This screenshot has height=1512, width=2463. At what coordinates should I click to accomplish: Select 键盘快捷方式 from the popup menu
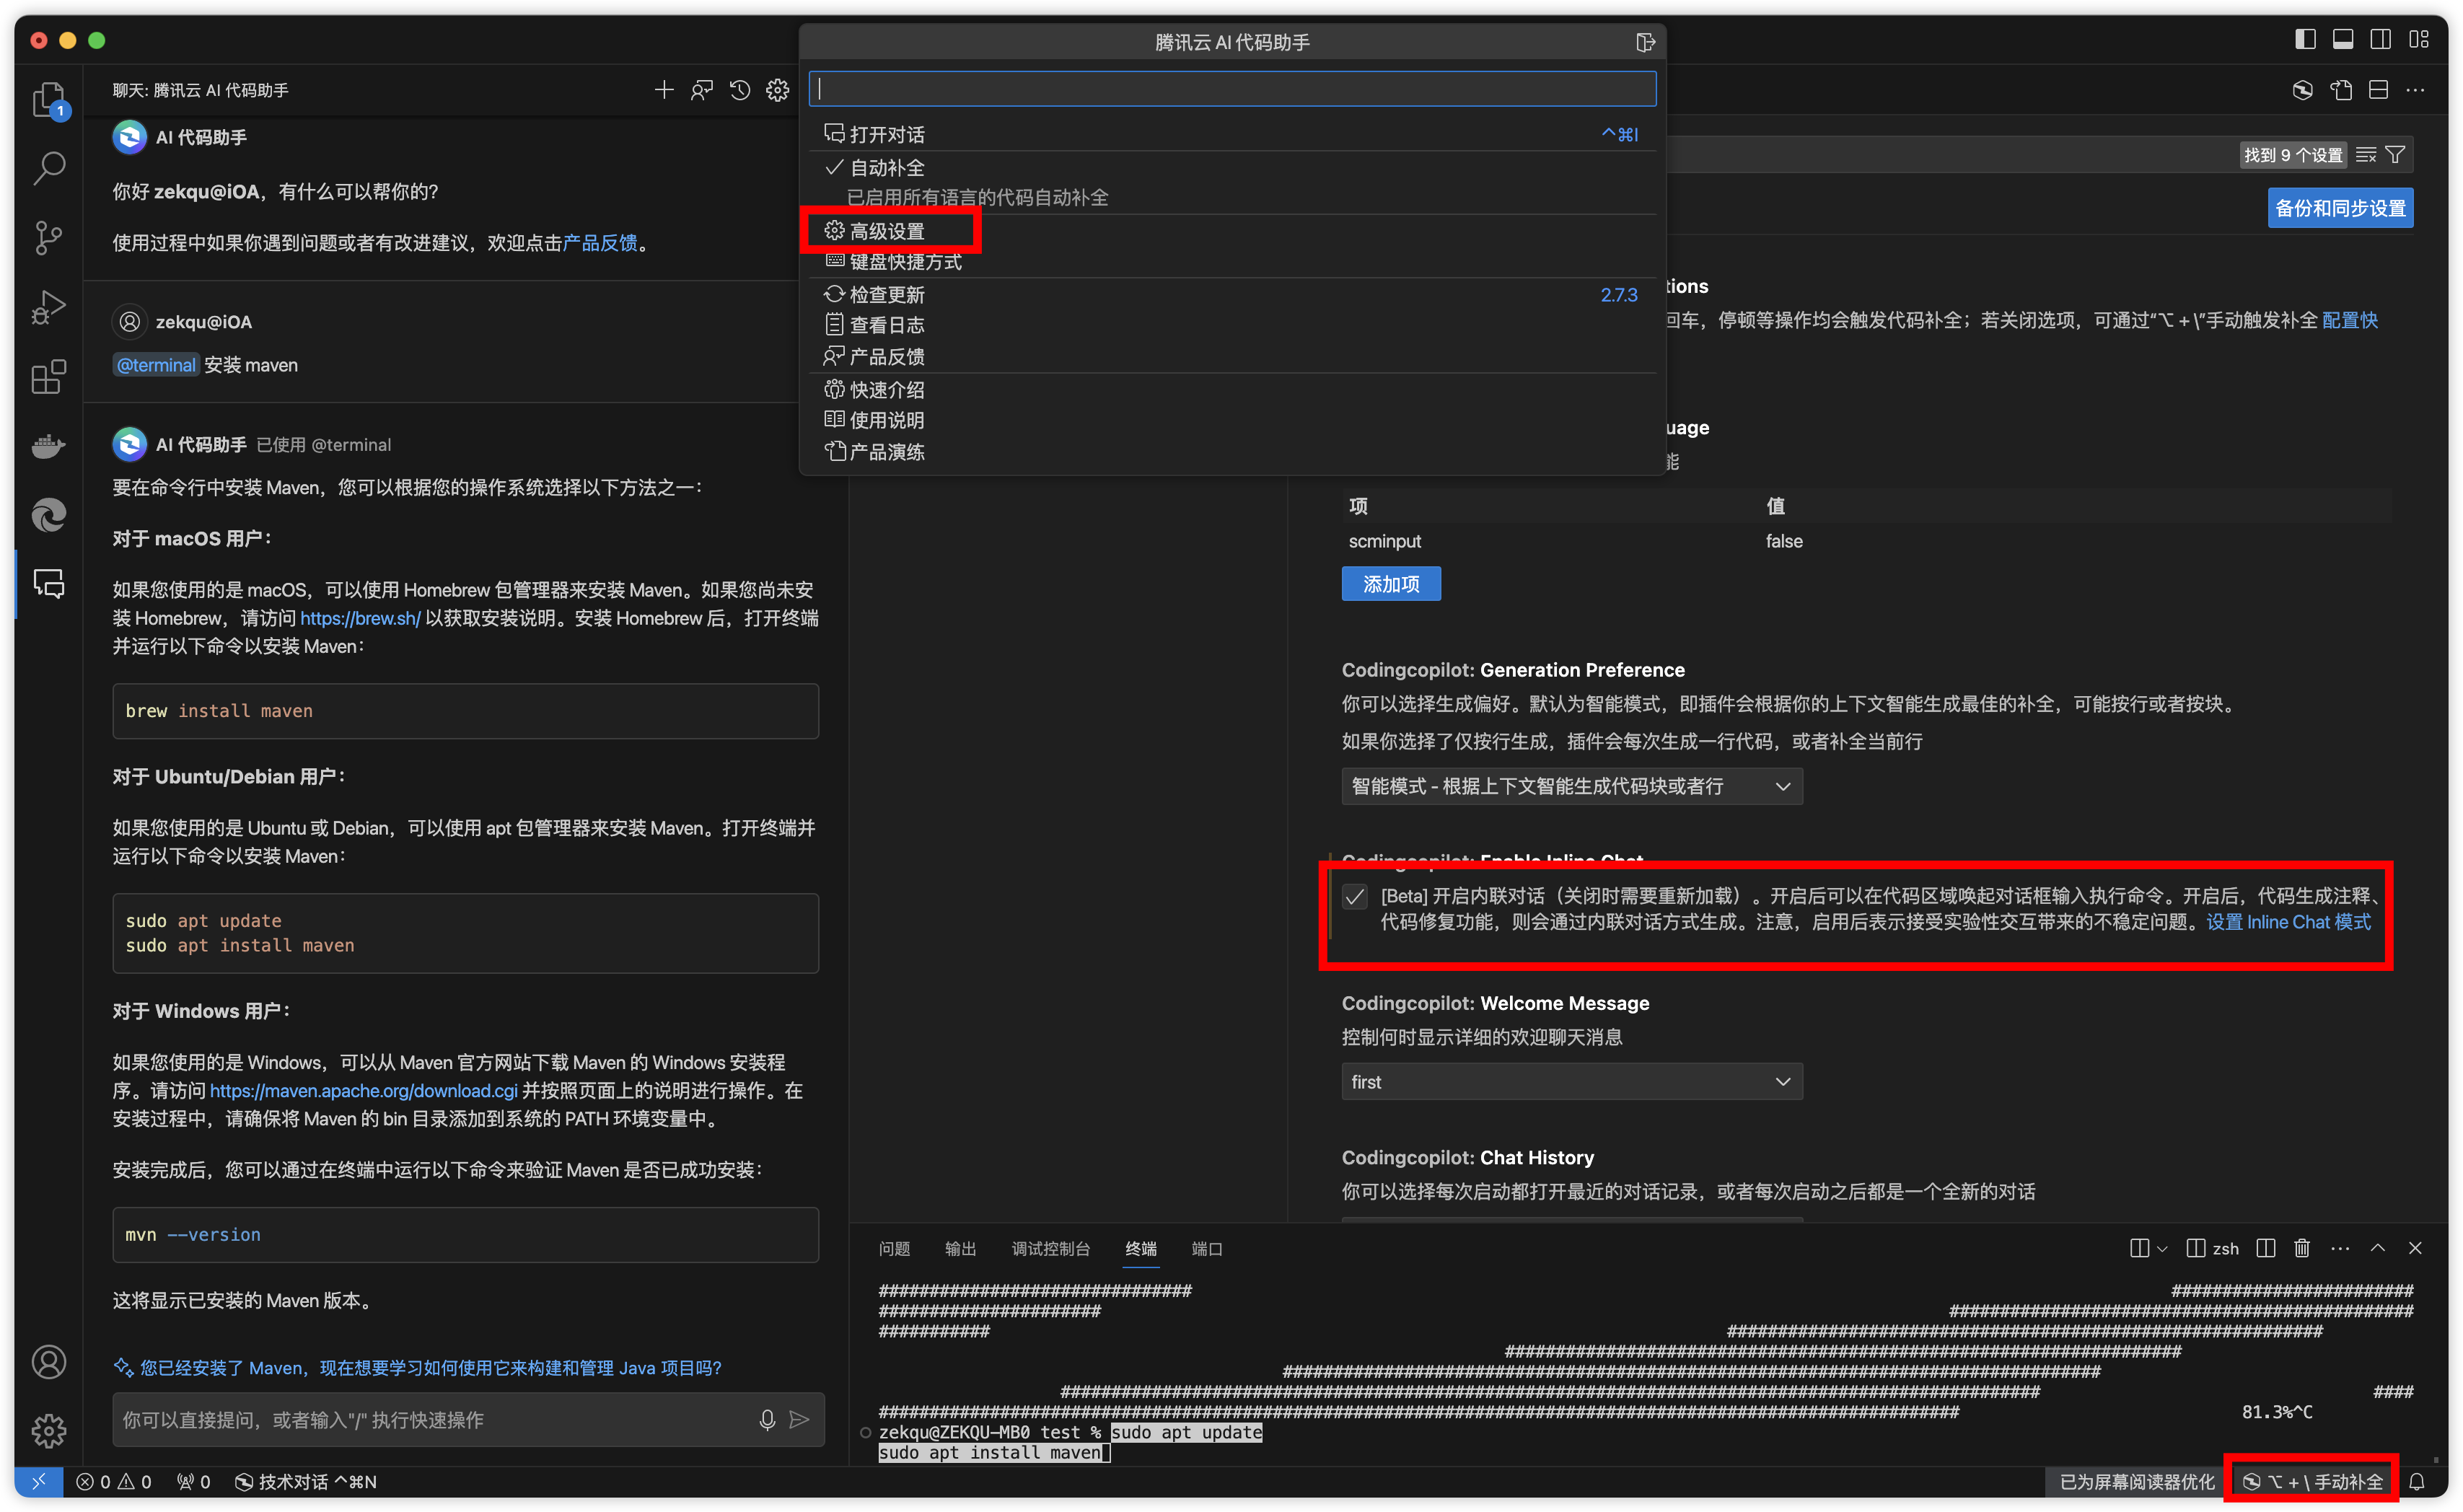pos(1232,262)
